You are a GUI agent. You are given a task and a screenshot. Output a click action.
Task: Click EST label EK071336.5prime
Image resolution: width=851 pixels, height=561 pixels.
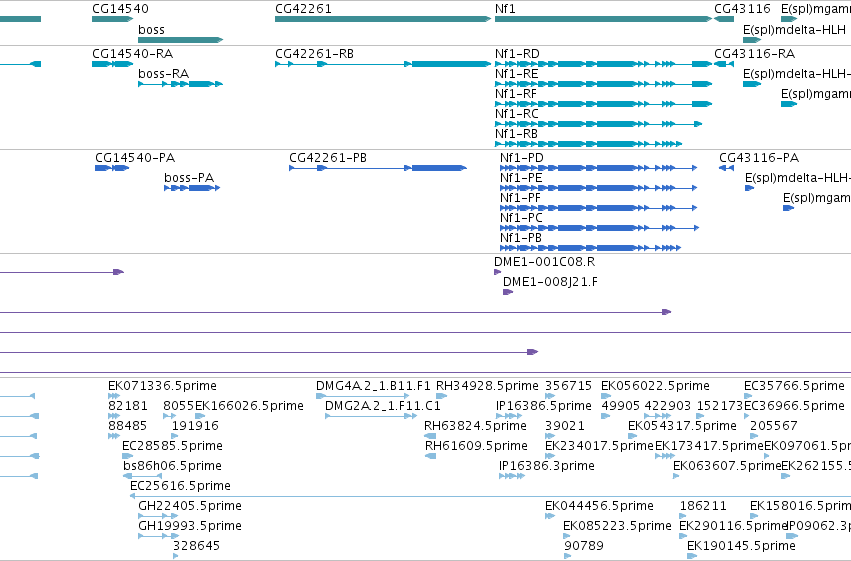(x=162, y=386)
